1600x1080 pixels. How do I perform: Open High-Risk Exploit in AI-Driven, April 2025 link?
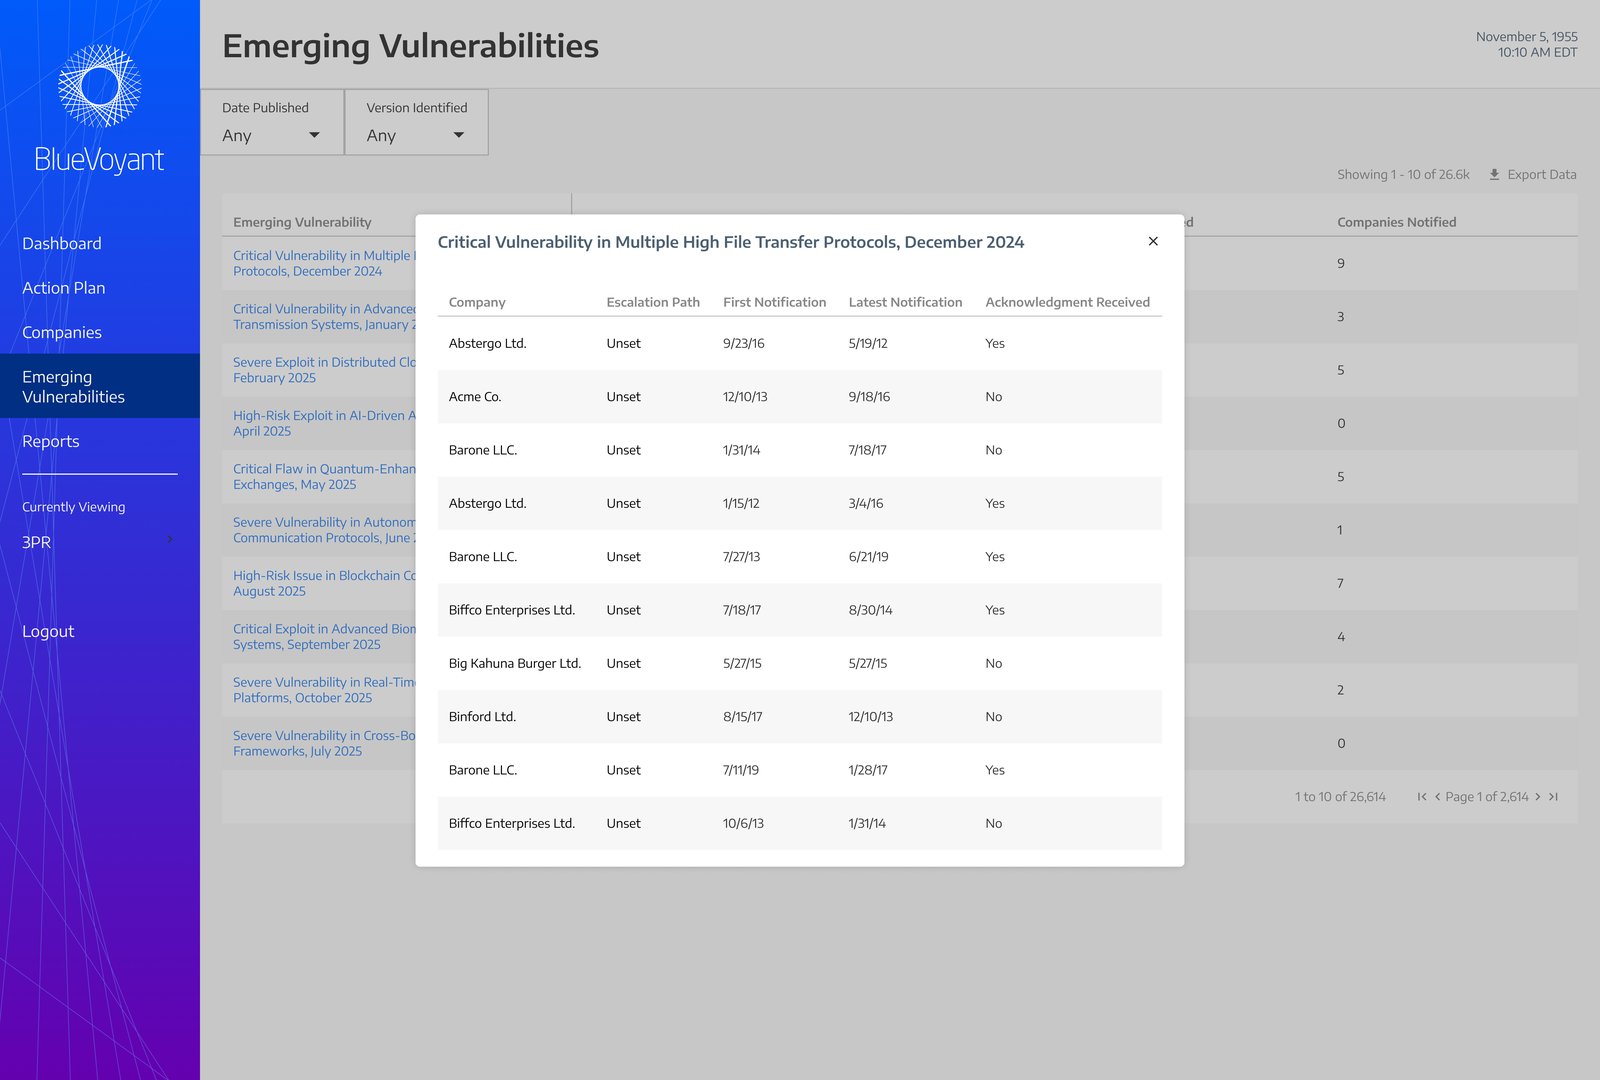point(324,423)
